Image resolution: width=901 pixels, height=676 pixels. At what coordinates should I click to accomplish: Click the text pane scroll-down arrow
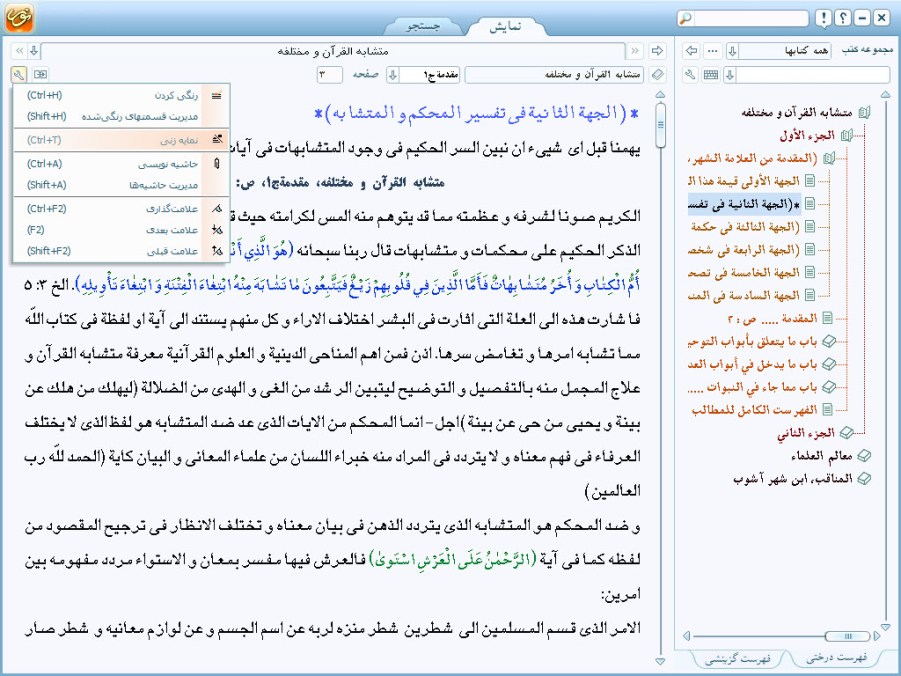coord(661,662)
